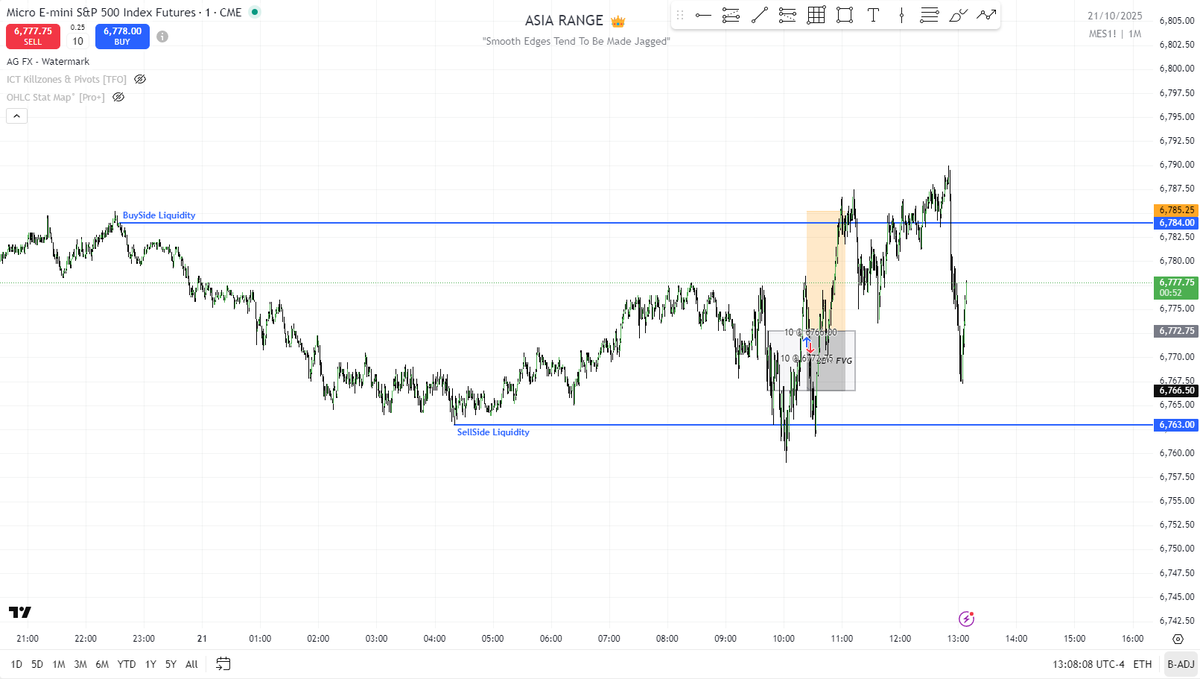1200x679 pixels.
Task: Toggle B-ADJ back adjustment
Action: (1180, 663)
